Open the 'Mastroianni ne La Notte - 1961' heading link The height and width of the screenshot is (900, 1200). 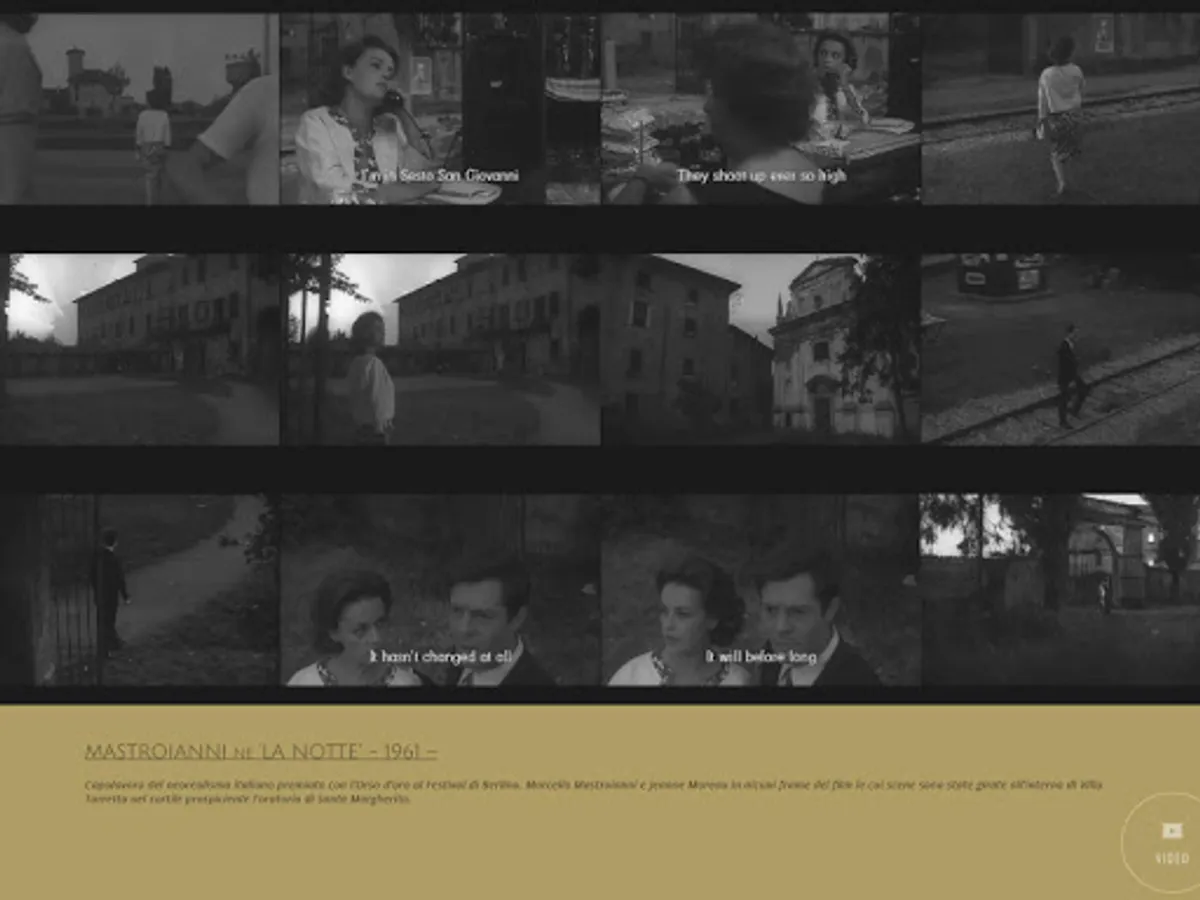tap(260, 752)
